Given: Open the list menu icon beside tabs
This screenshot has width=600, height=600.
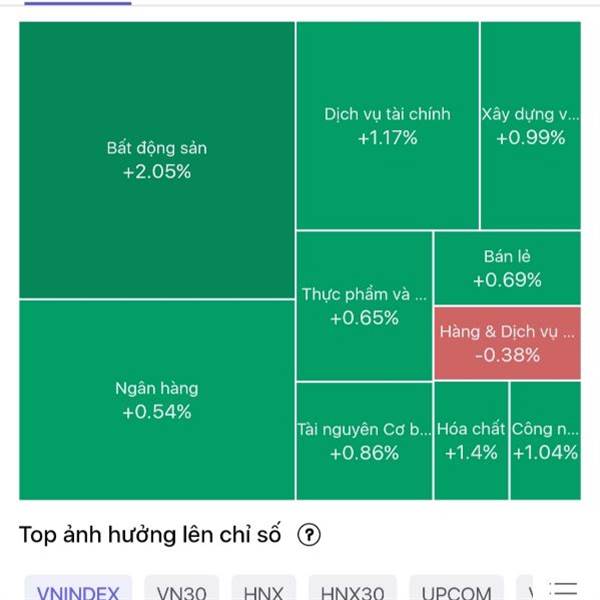Looking at the screenshot, I should 563,591.
